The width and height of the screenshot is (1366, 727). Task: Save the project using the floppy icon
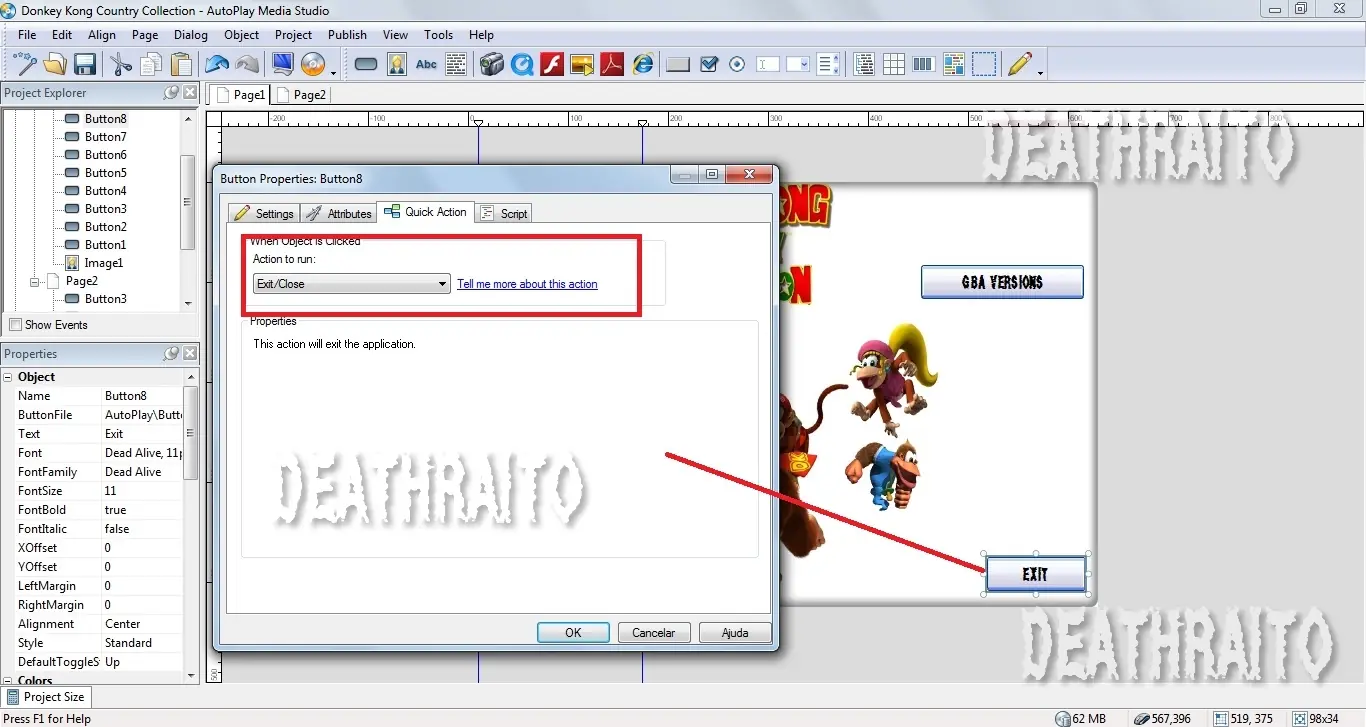point(85,64)
